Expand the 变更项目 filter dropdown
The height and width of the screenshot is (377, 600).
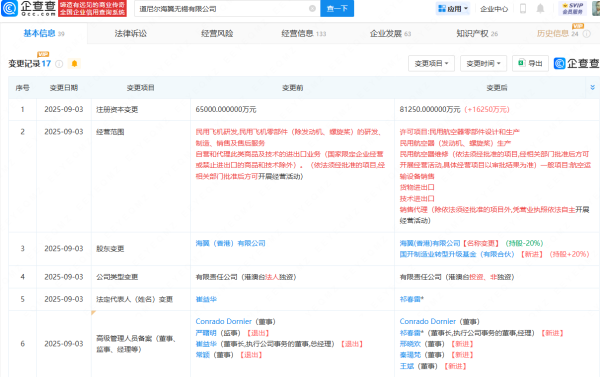click(x=431, y=63)
